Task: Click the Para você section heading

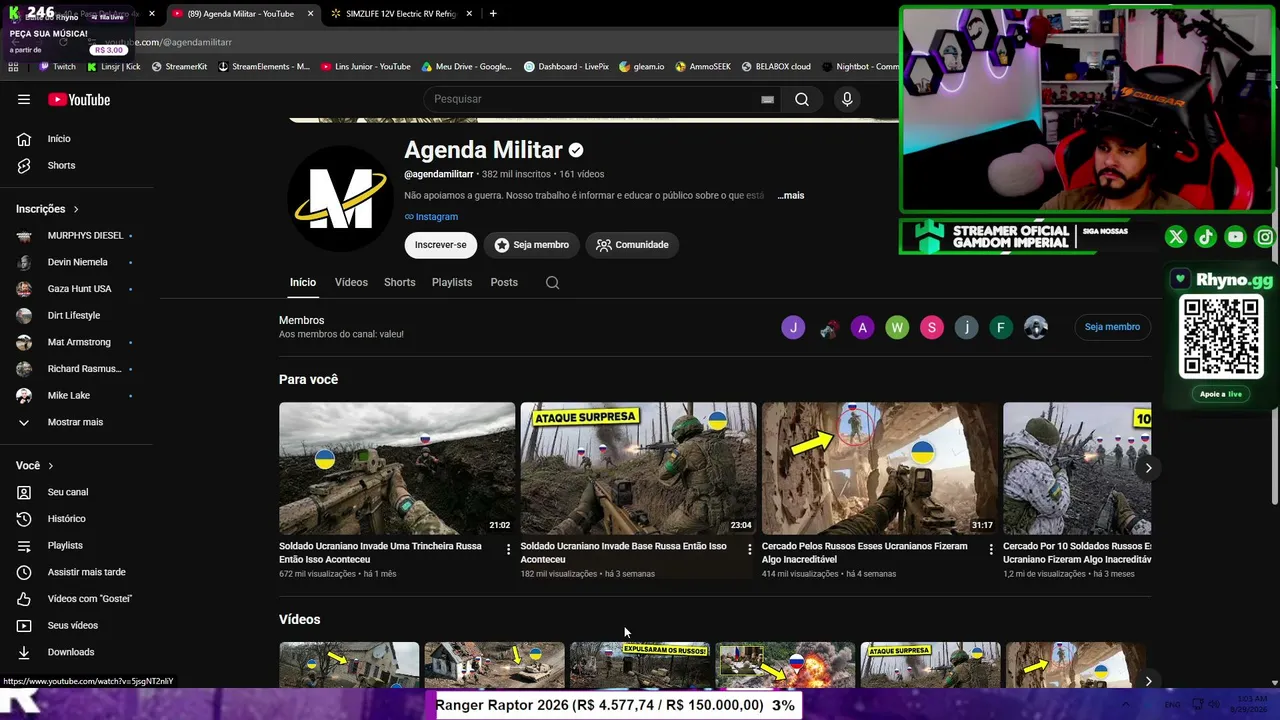Action: click(308, 380)
